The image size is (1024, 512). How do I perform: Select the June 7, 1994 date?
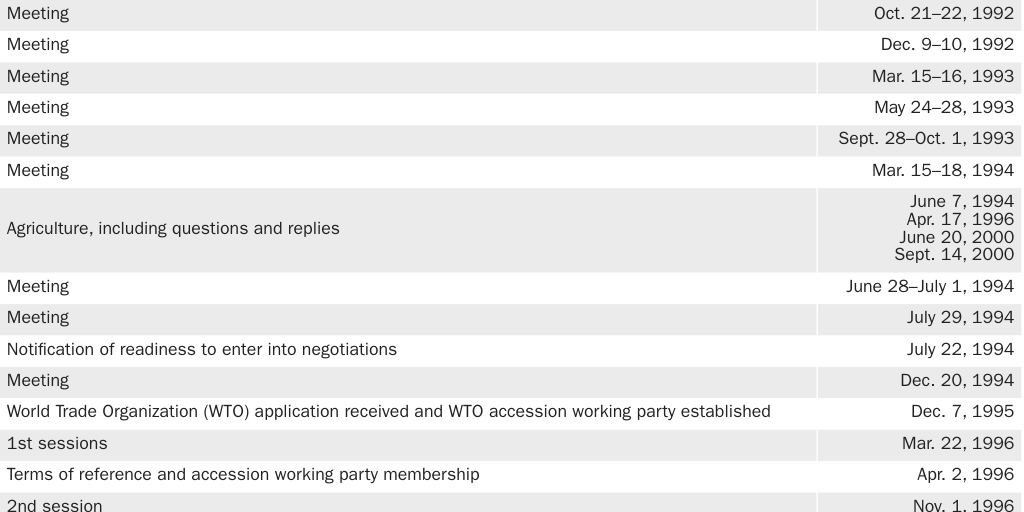[x=961, y=201]
